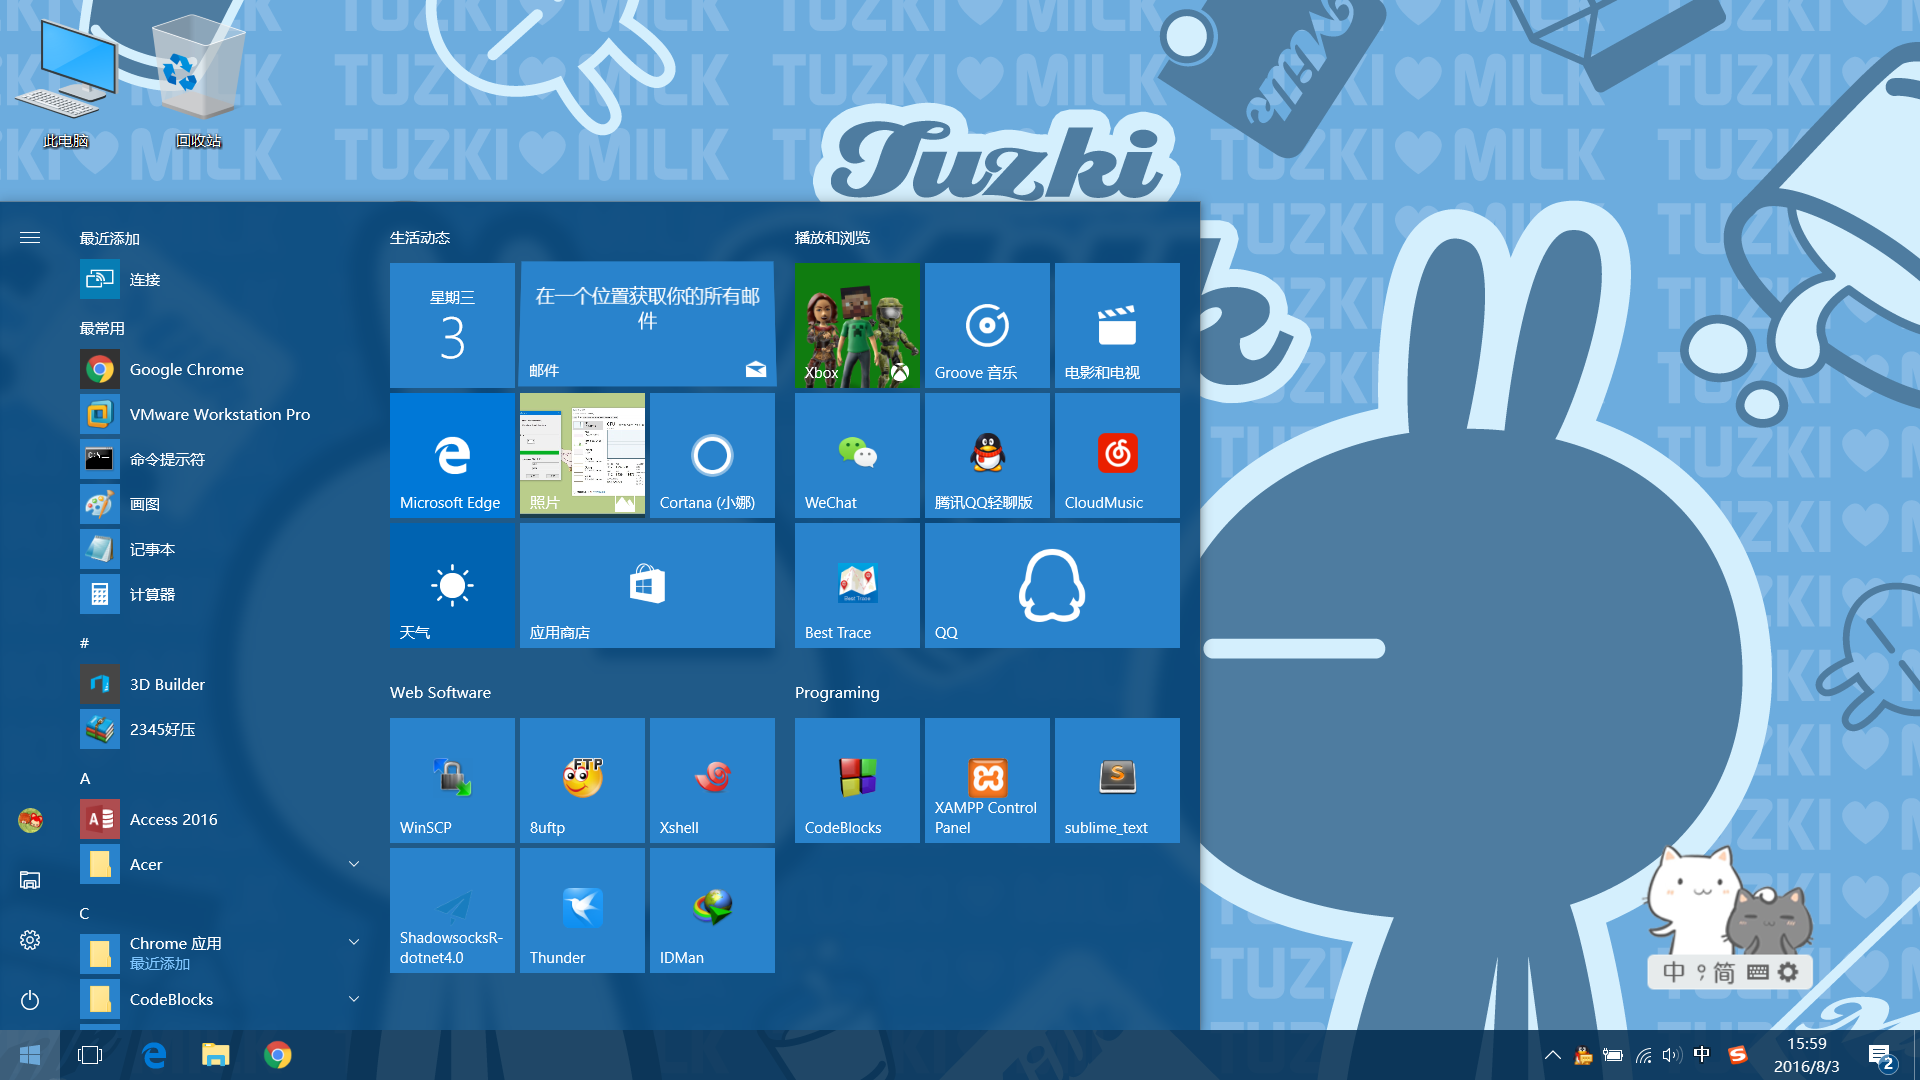Open Chrome from the taskbar
The height and width of the screenshot is (1080, 1920).
tap(277, 1055)
